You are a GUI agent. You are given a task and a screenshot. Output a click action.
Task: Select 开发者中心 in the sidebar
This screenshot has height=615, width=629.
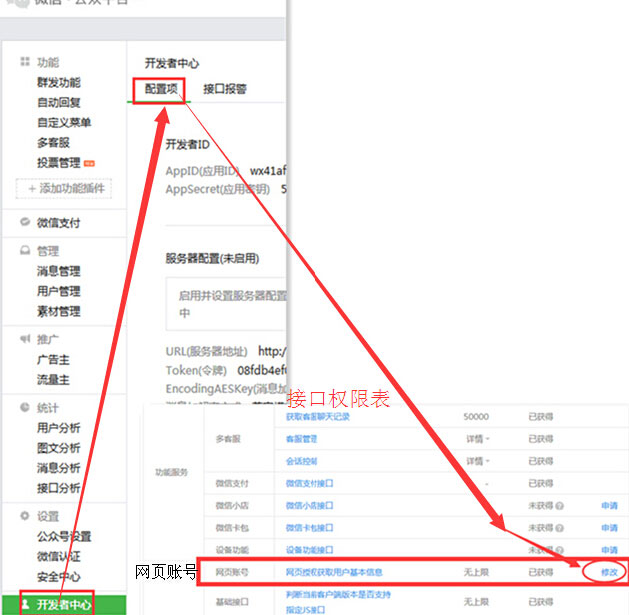point(64,604)
